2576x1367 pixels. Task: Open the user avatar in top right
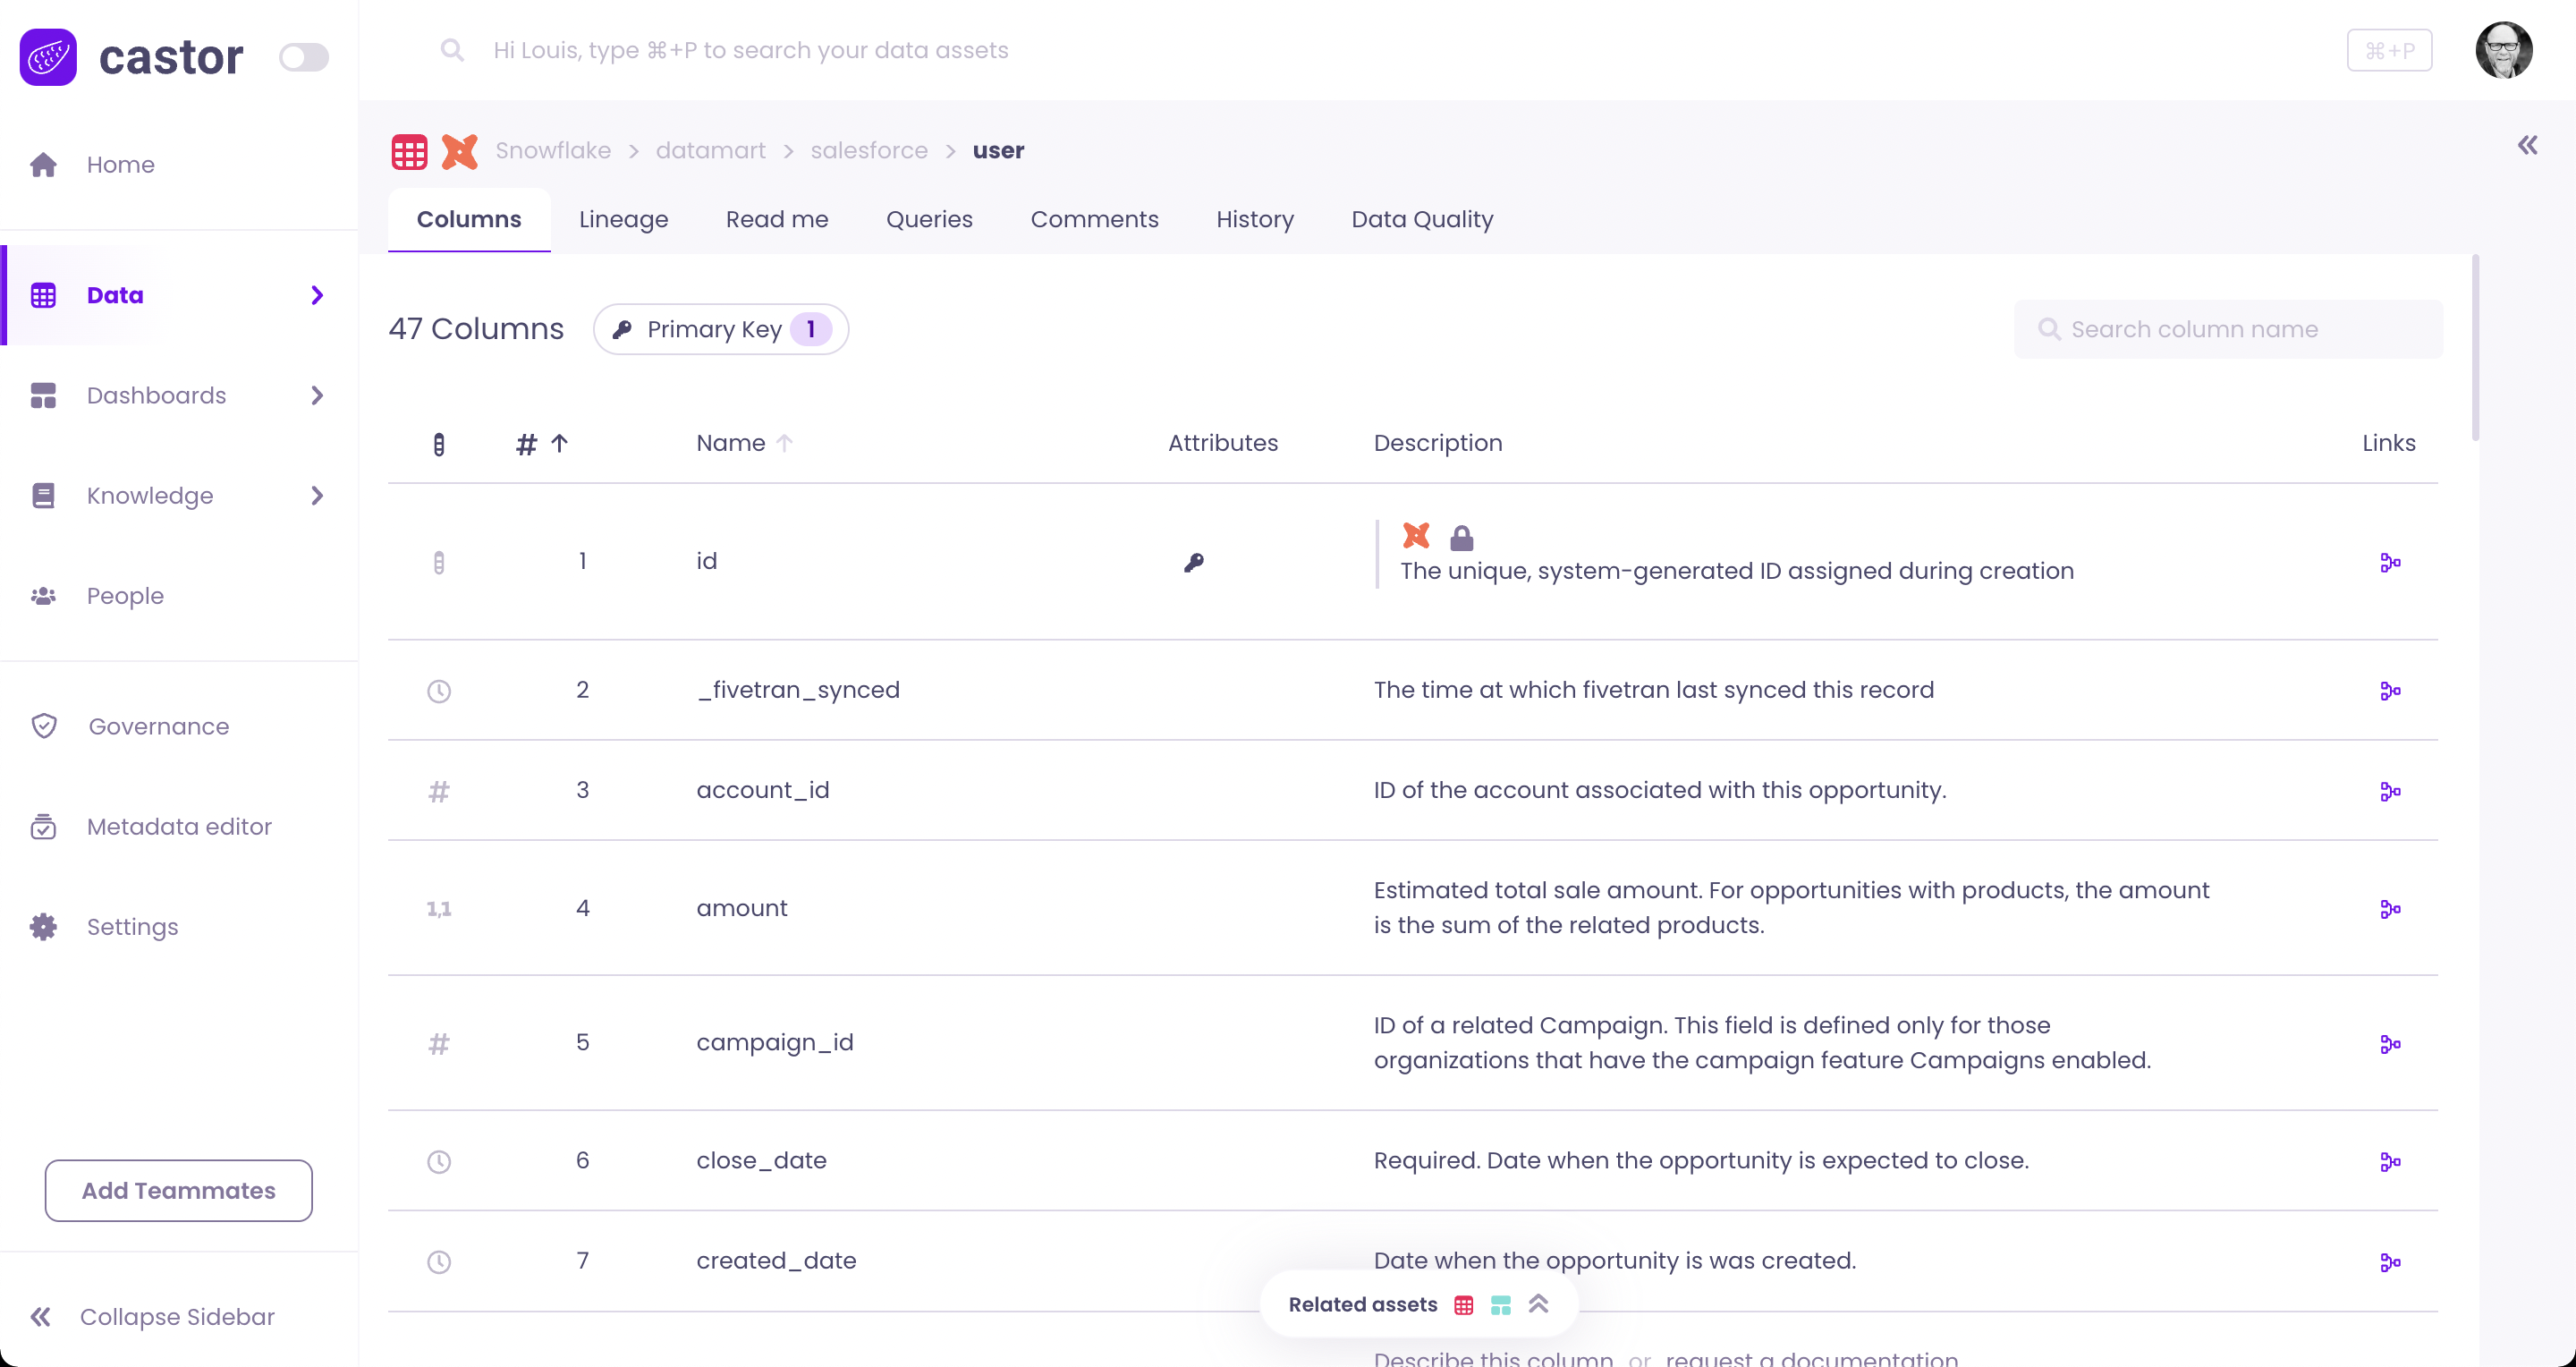[x=2503, y=50]
